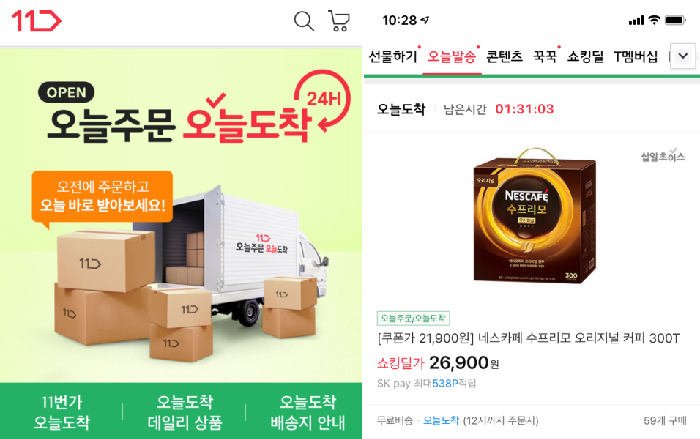
Task: Open the 콘텐츠 tab
Action: pos(504,57)
